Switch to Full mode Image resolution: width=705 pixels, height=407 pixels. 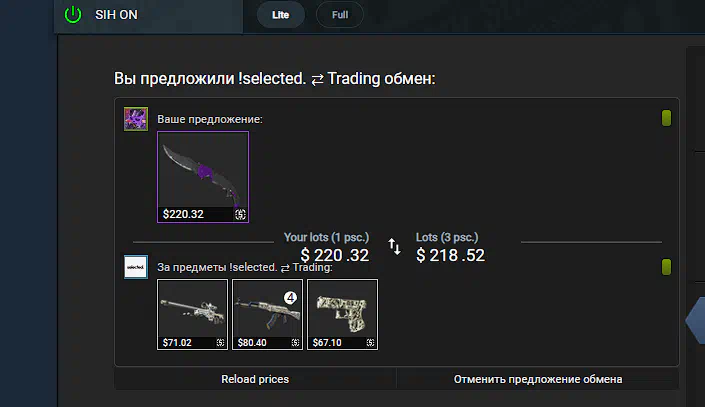click(x=340, y=15)
